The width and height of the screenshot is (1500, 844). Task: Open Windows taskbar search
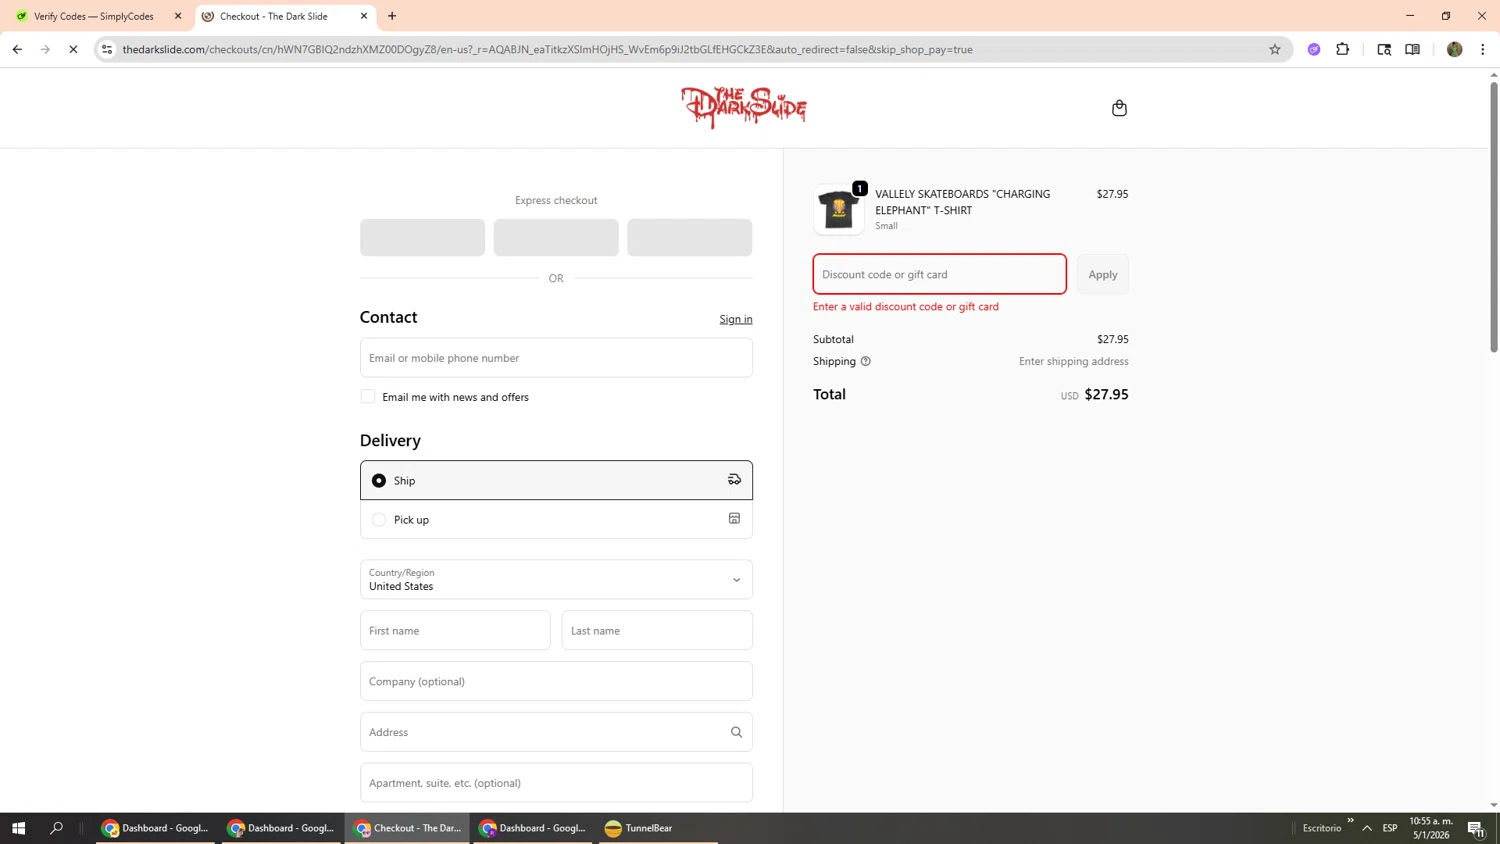(56, 828)
